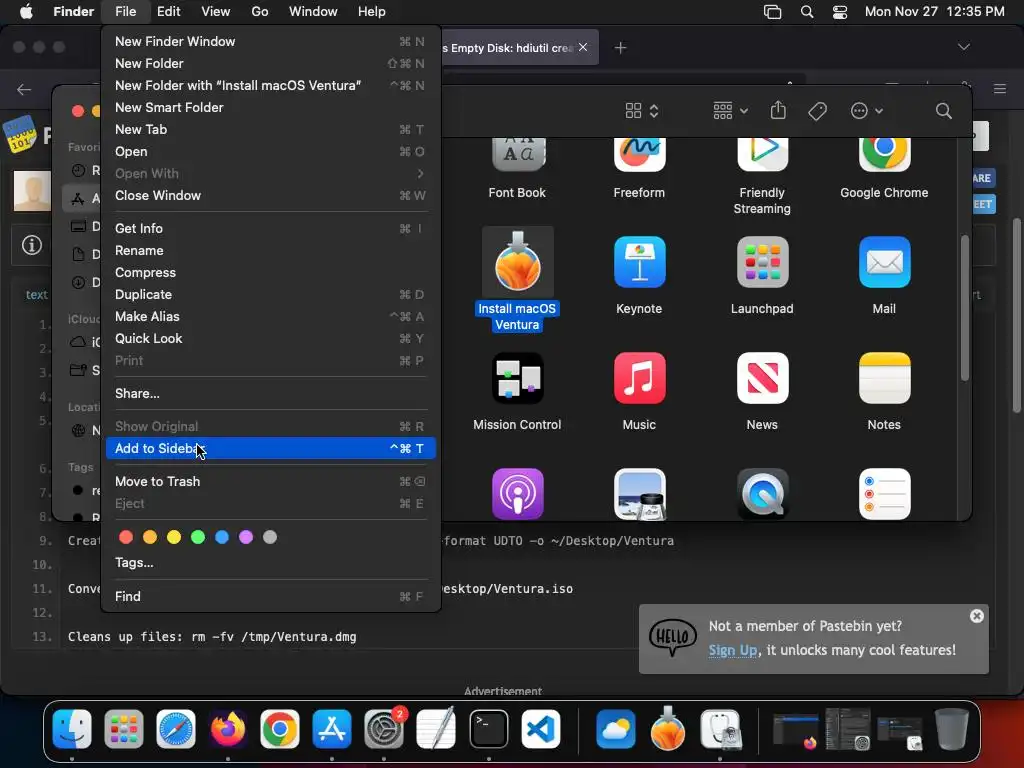The image size is (1024, 768).
Task: Click the Sign Up link on Pastebin
Action: pyautogui.click(x=733, y=650)
